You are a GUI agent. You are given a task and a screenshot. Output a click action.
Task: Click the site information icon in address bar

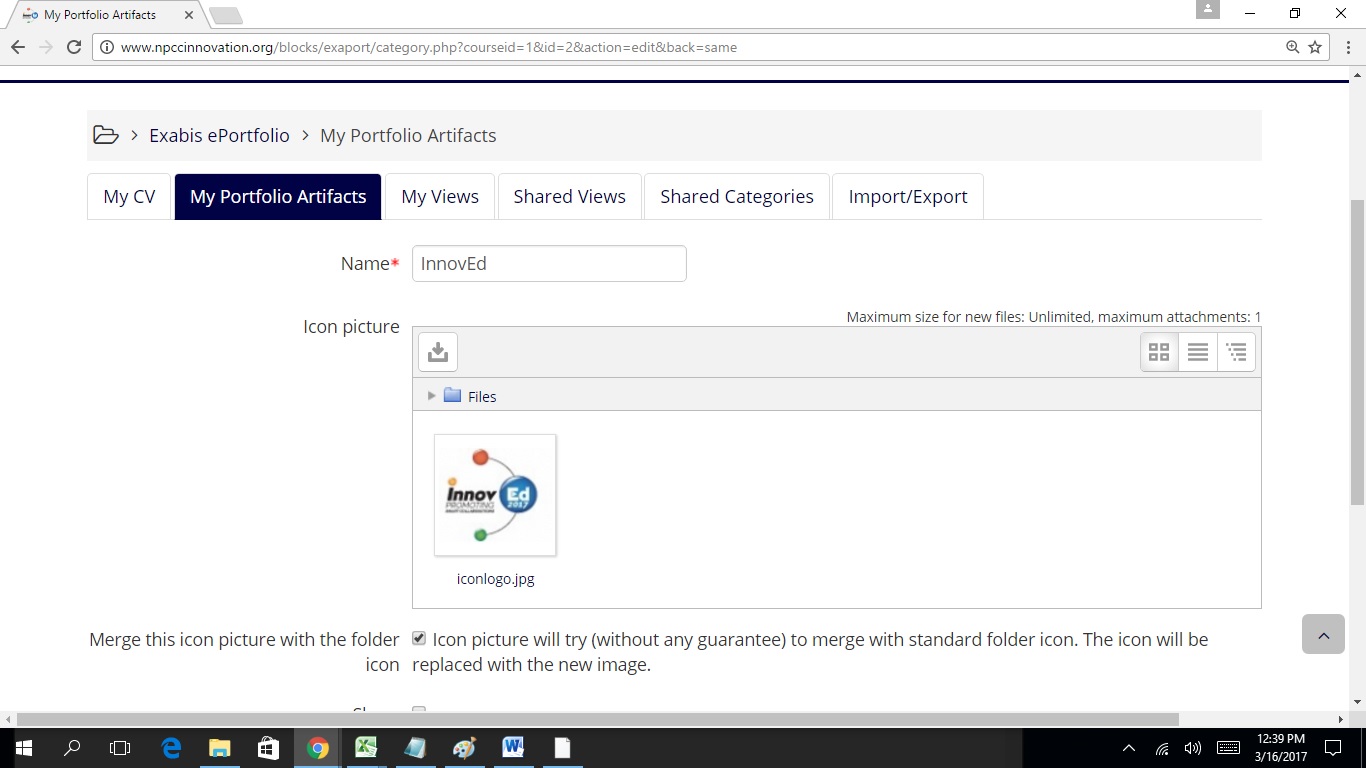pyautogui.click(x=107, y=47)
